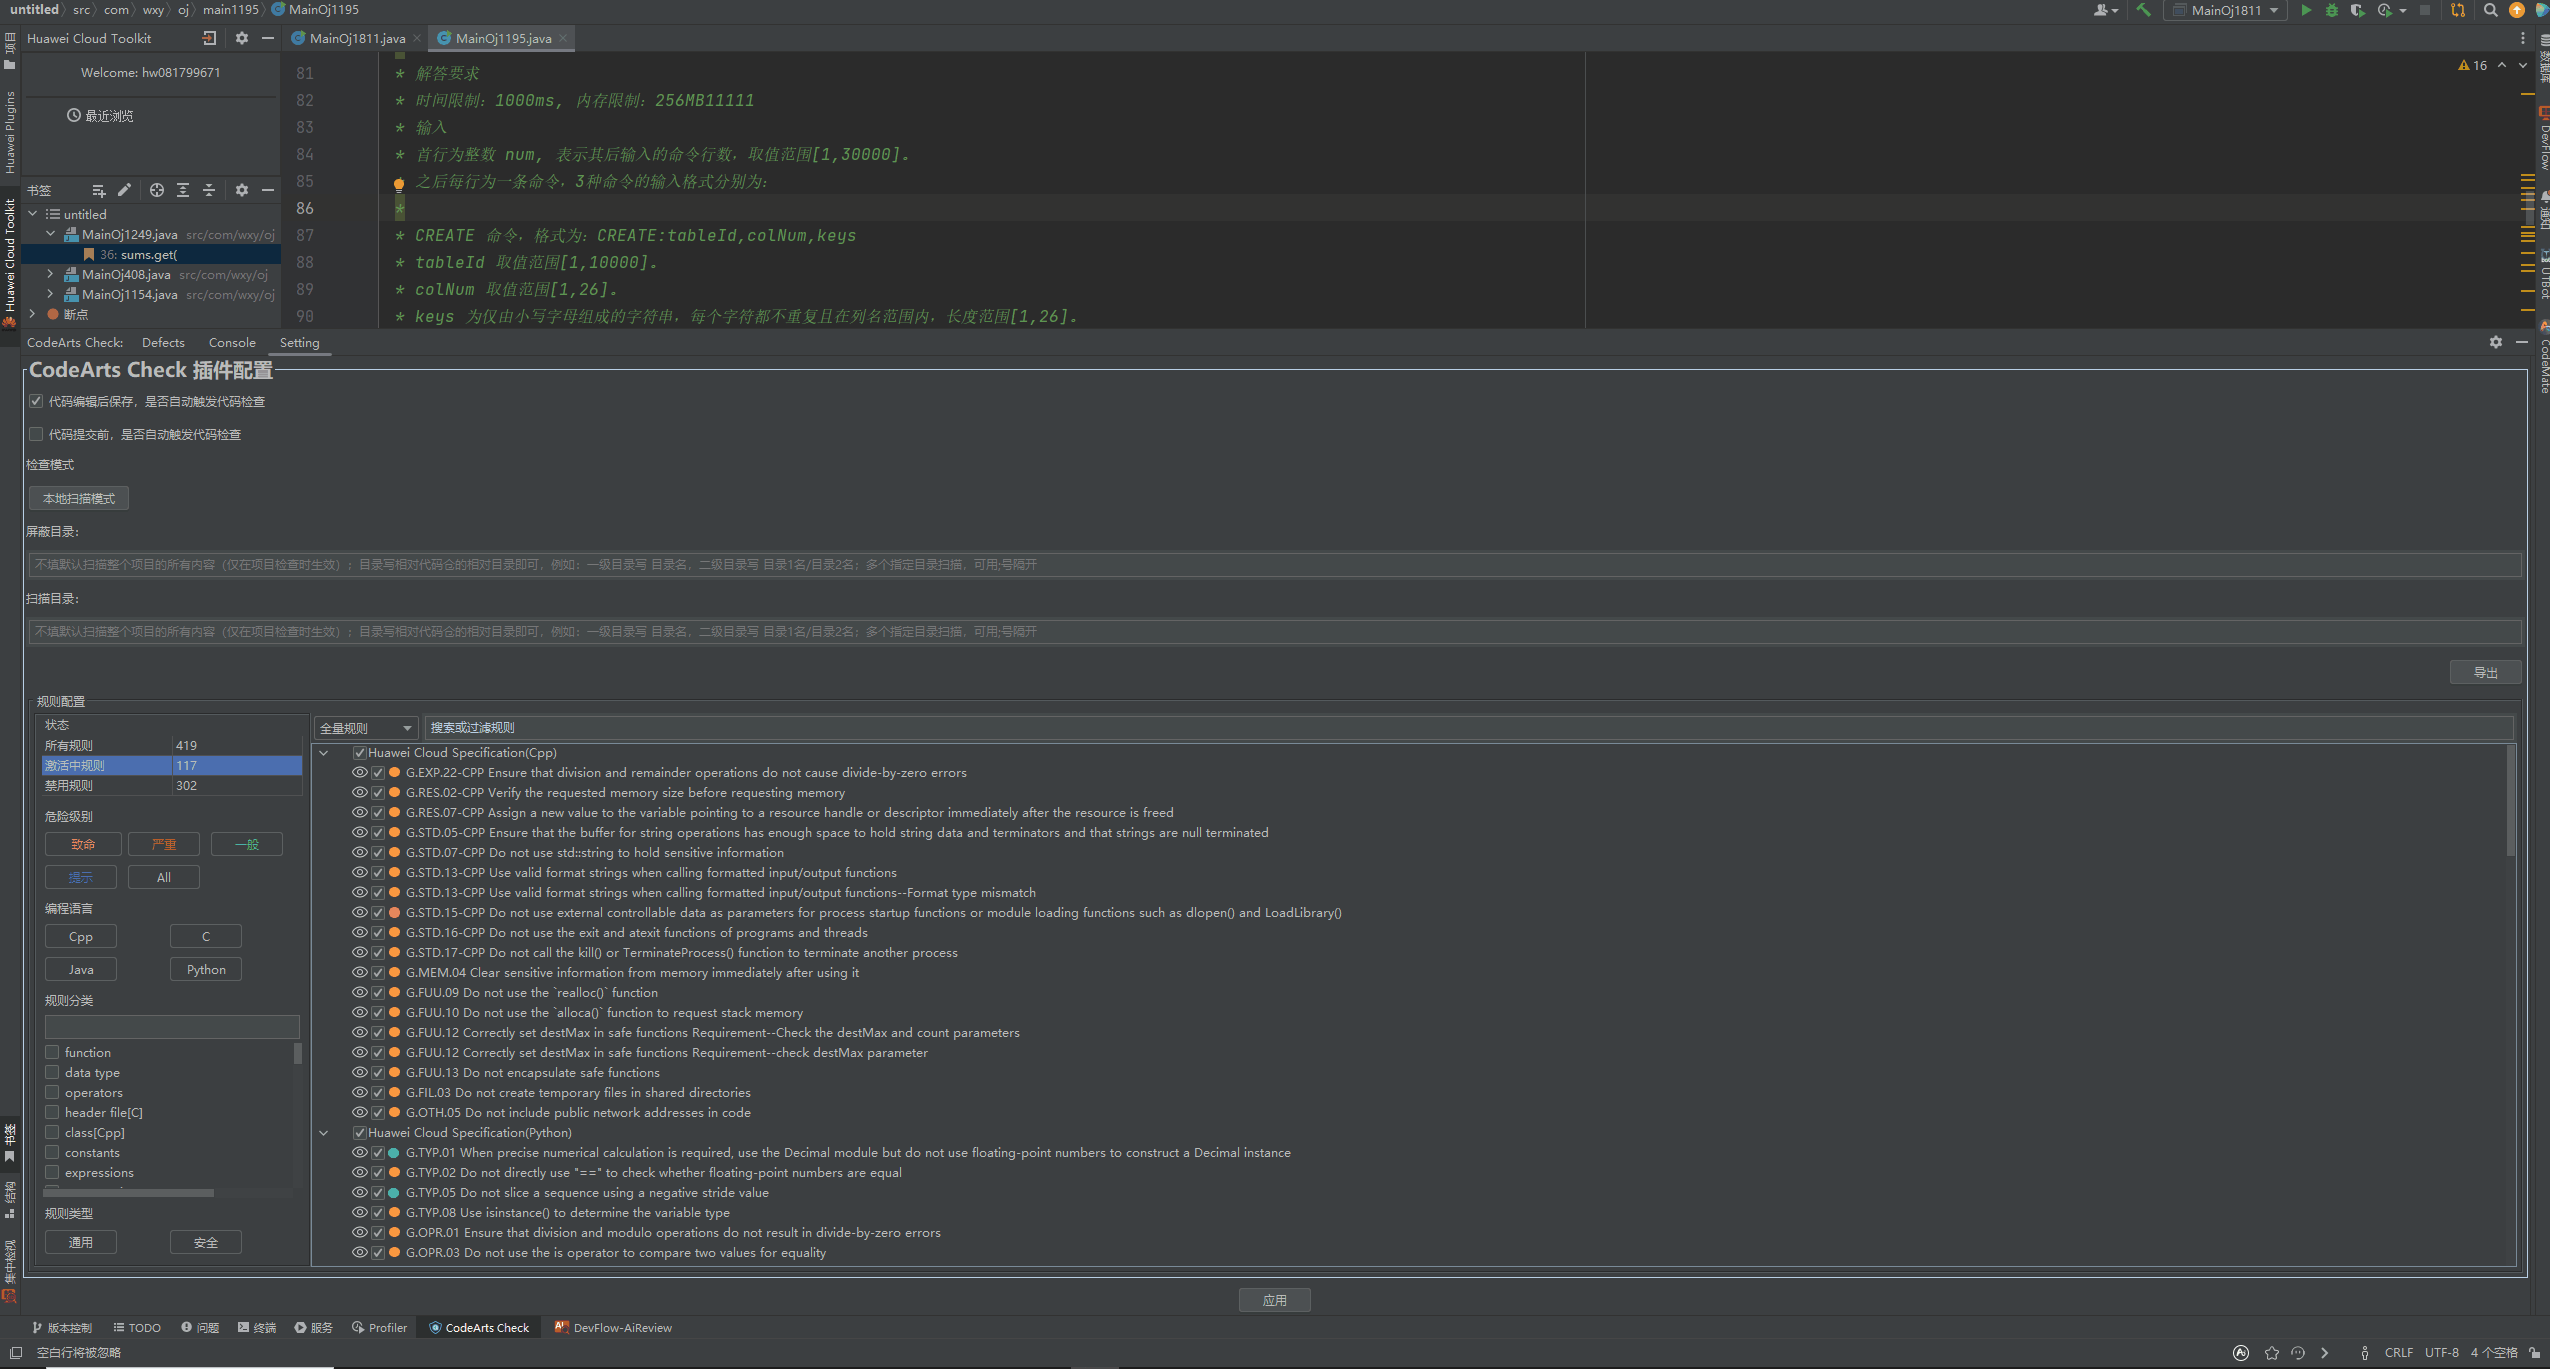The height and width of the screenshot is (1369, 2550).
Task: Open CodeArts Check panel settings gear
Action: click(2495, 342)
